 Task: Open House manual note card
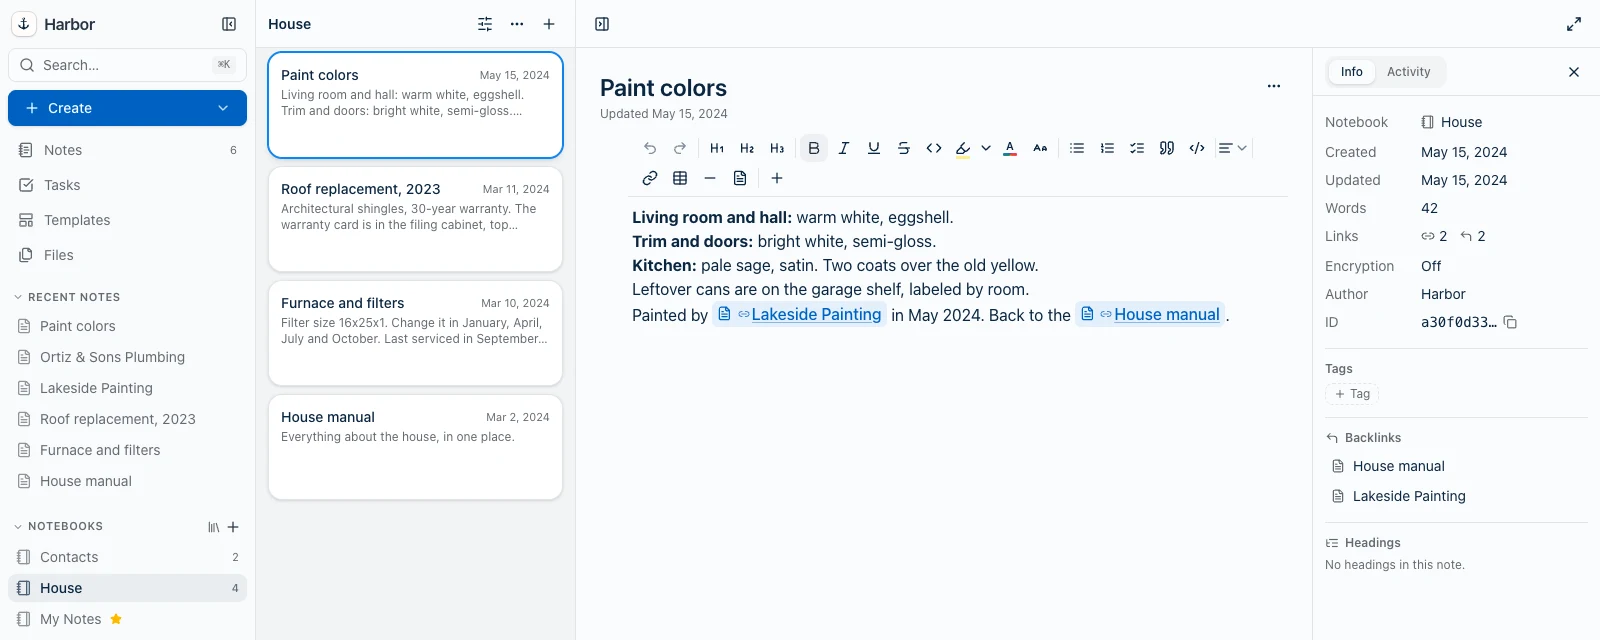tap(415, 447)
